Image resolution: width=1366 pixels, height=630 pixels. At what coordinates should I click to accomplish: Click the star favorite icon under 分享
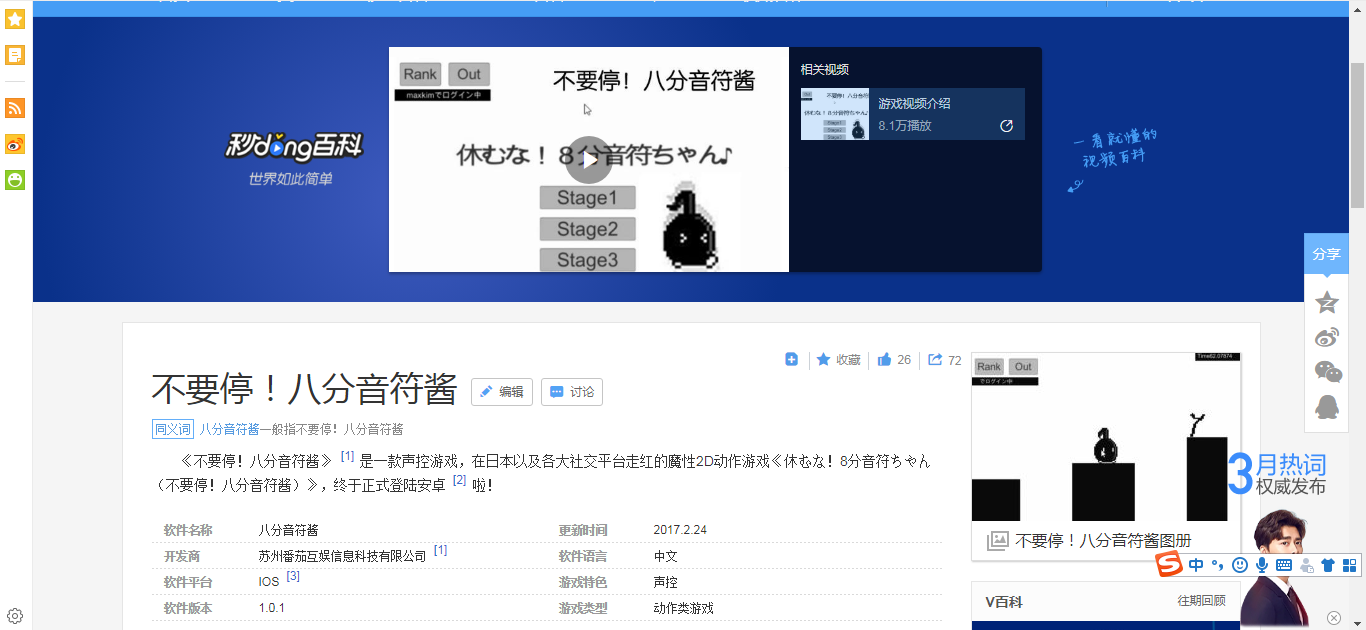(1327, 302)
